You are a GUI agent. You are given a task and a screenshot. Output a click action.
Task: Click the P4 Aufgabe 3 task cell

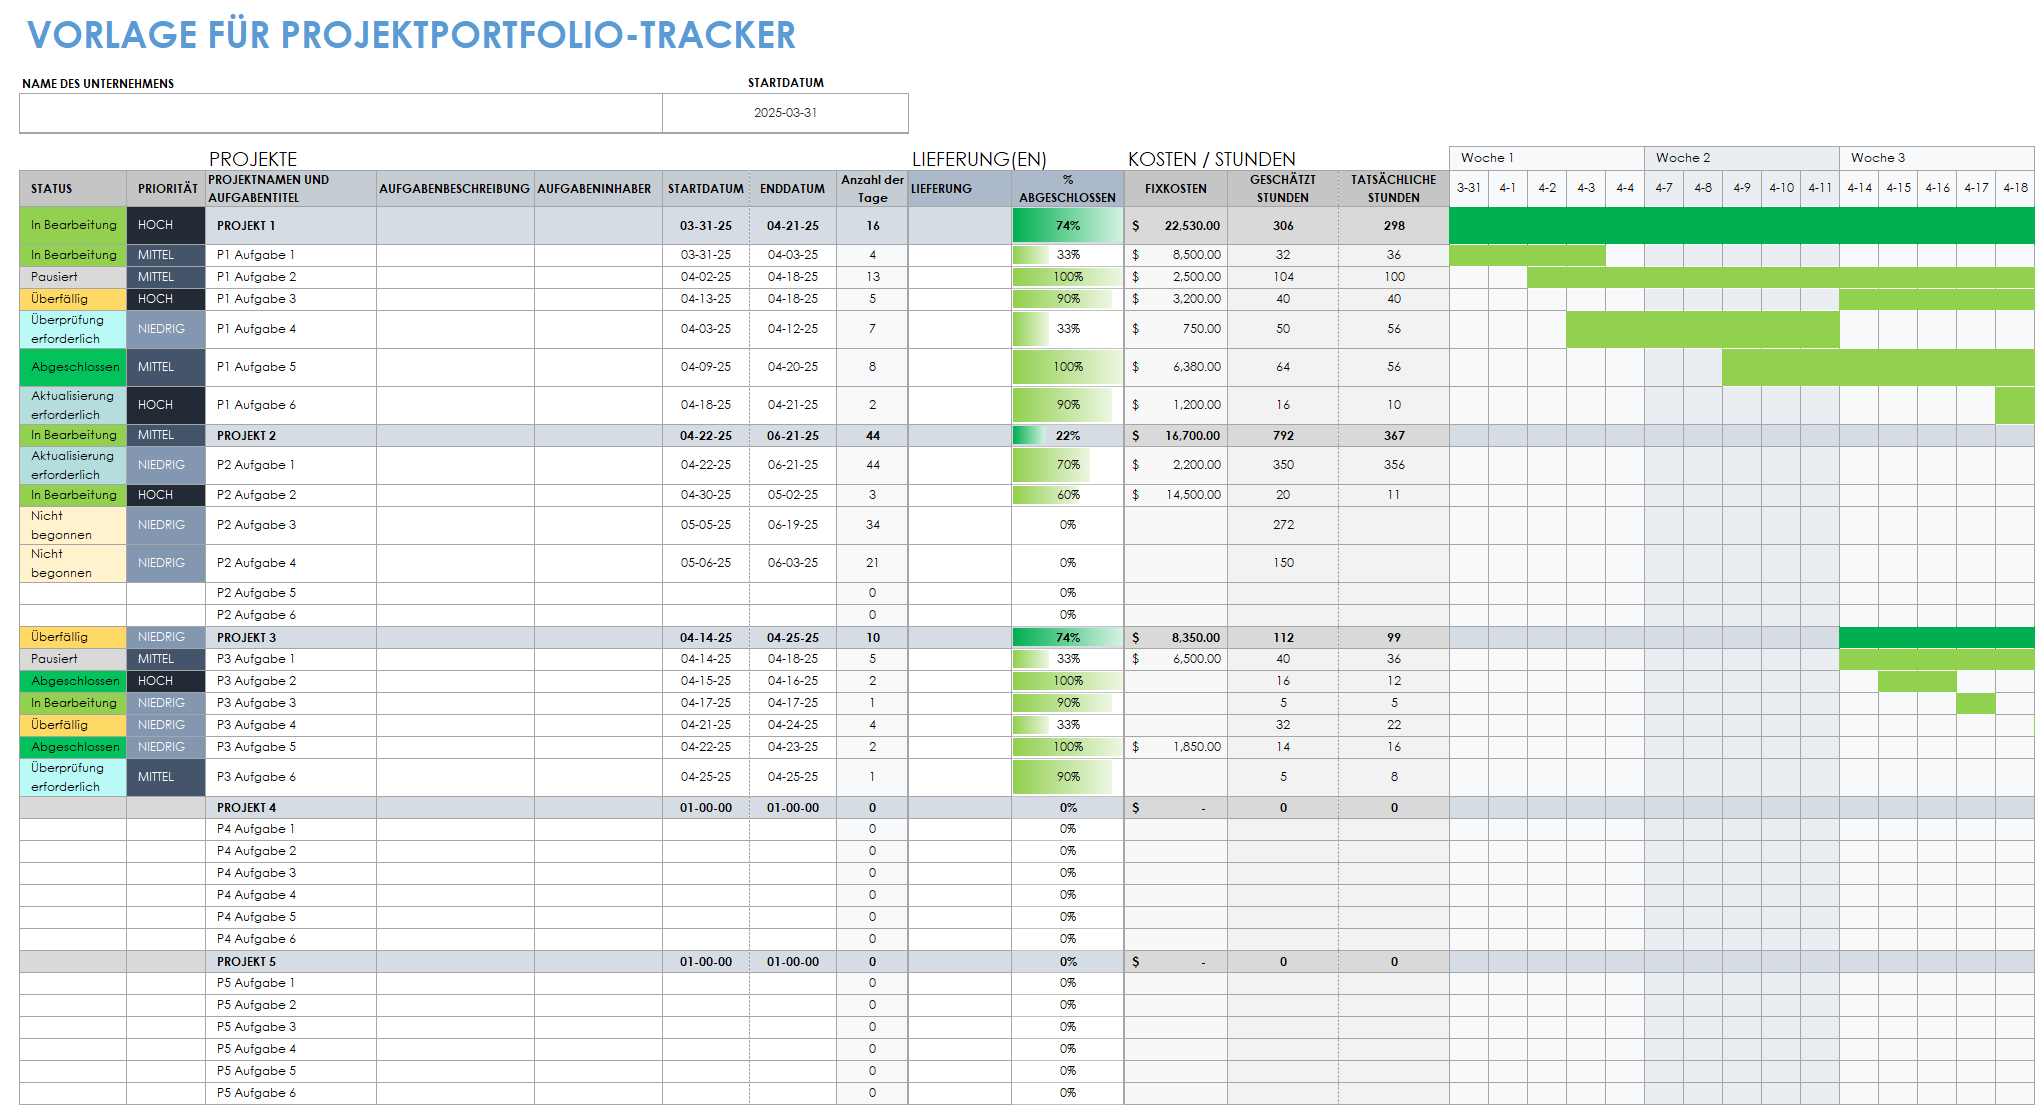(291, 874)
